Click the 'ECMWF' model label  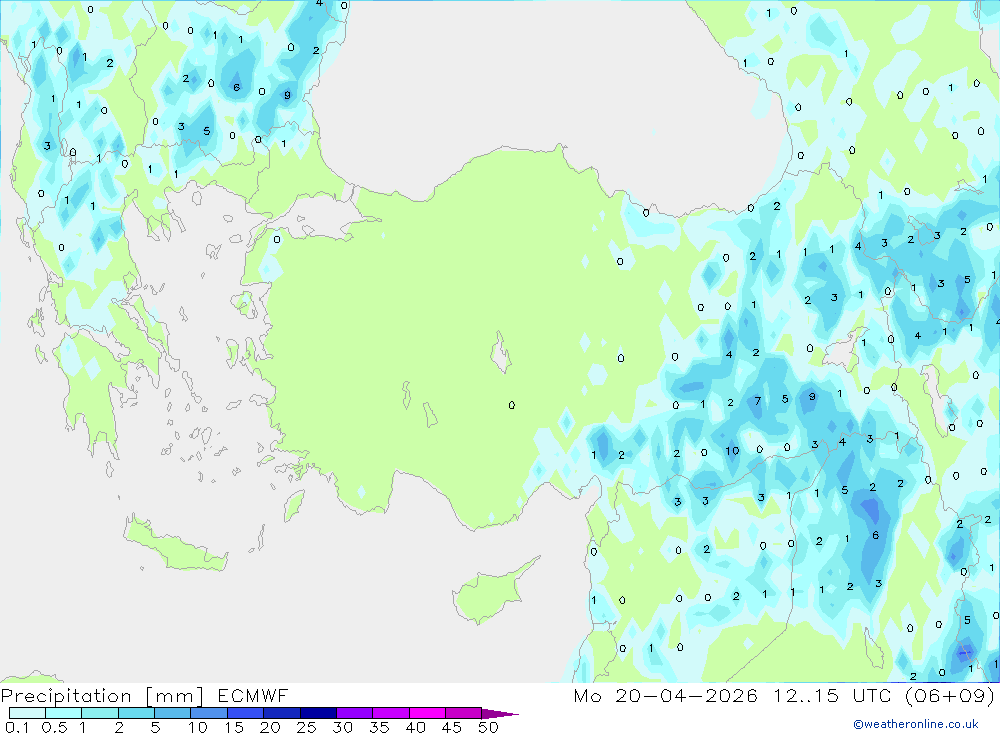(x=253, y=695)
